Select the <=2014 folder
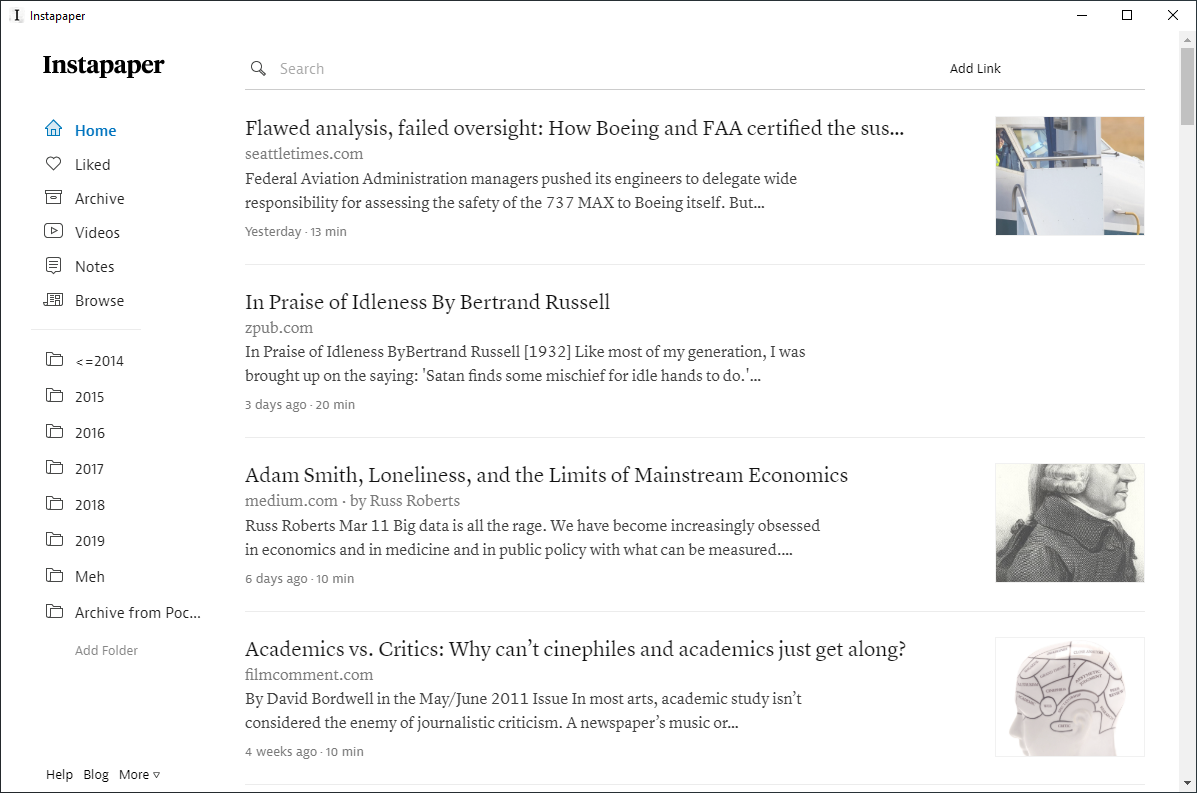The width and height of the screenshot is (1197, 793). tap(99, 361)
